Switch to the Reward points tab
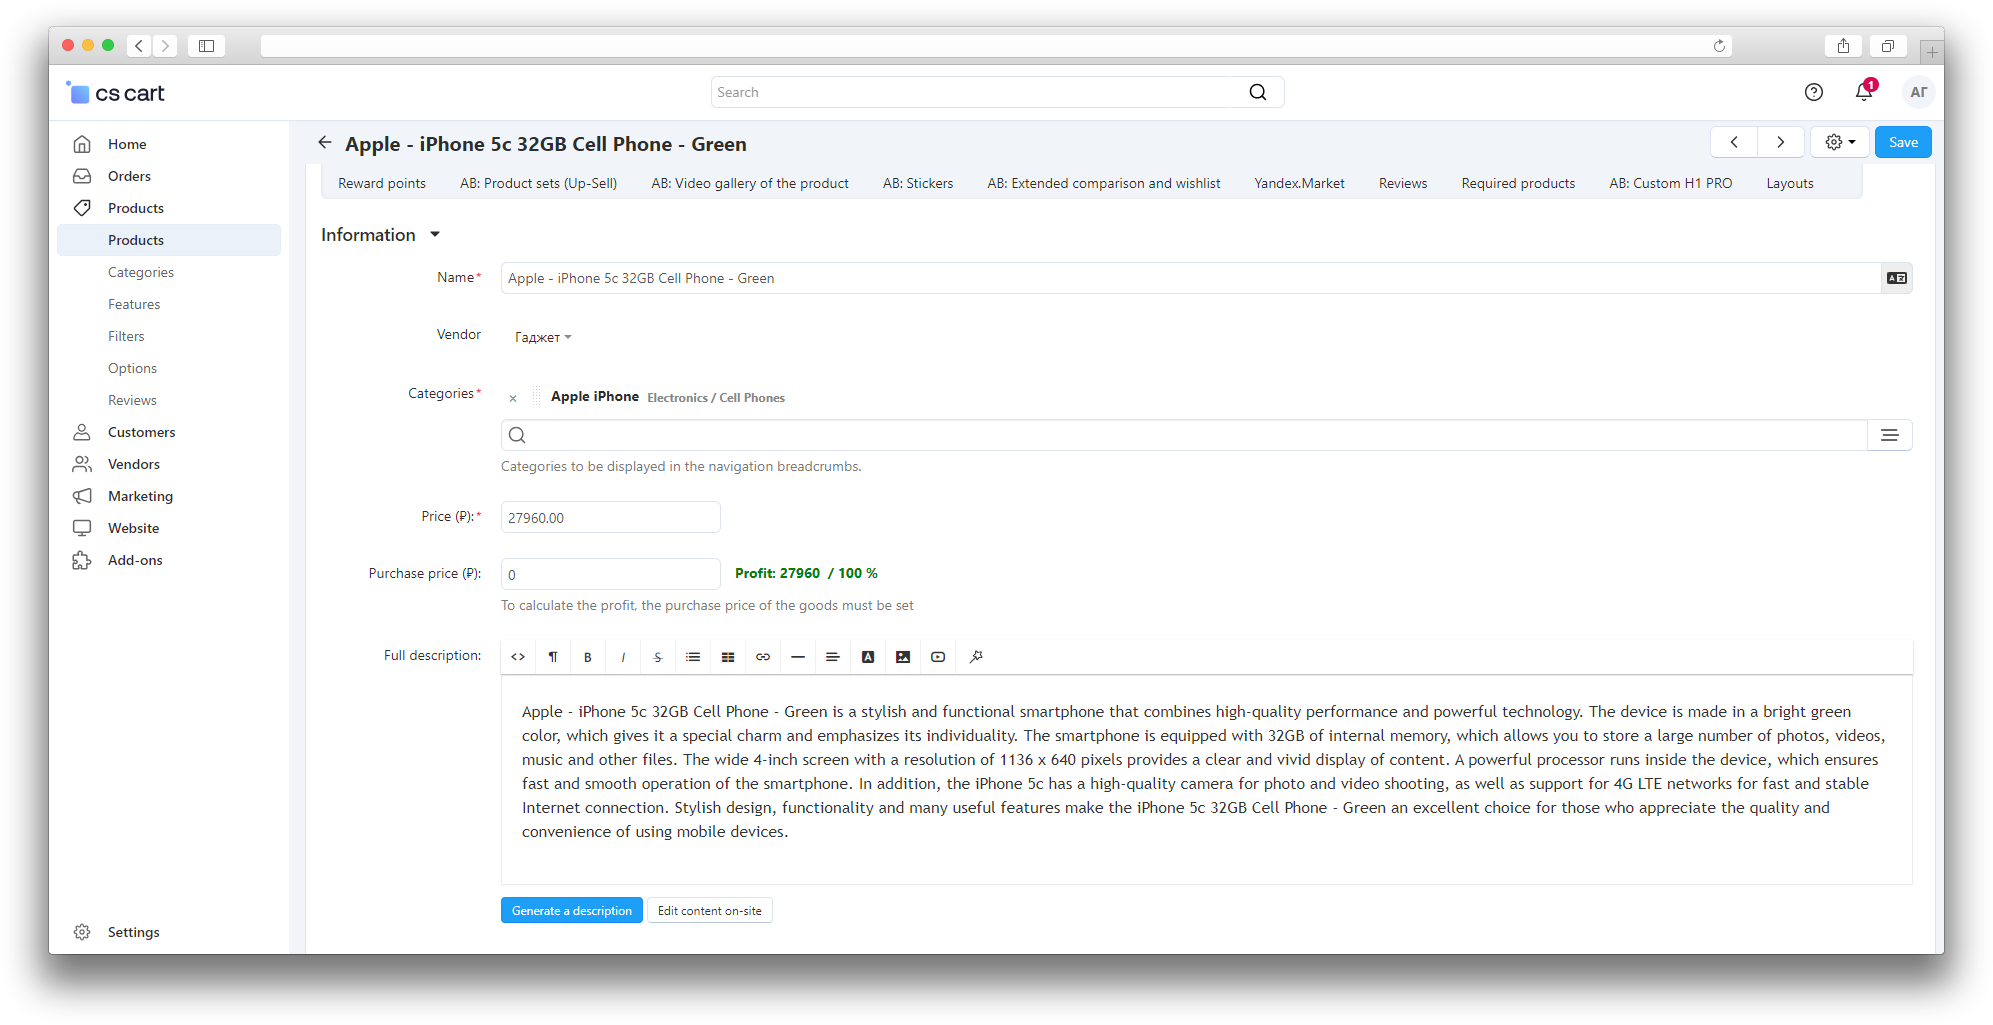This screenshot has width=1993, height=1025. coord(382,183)
